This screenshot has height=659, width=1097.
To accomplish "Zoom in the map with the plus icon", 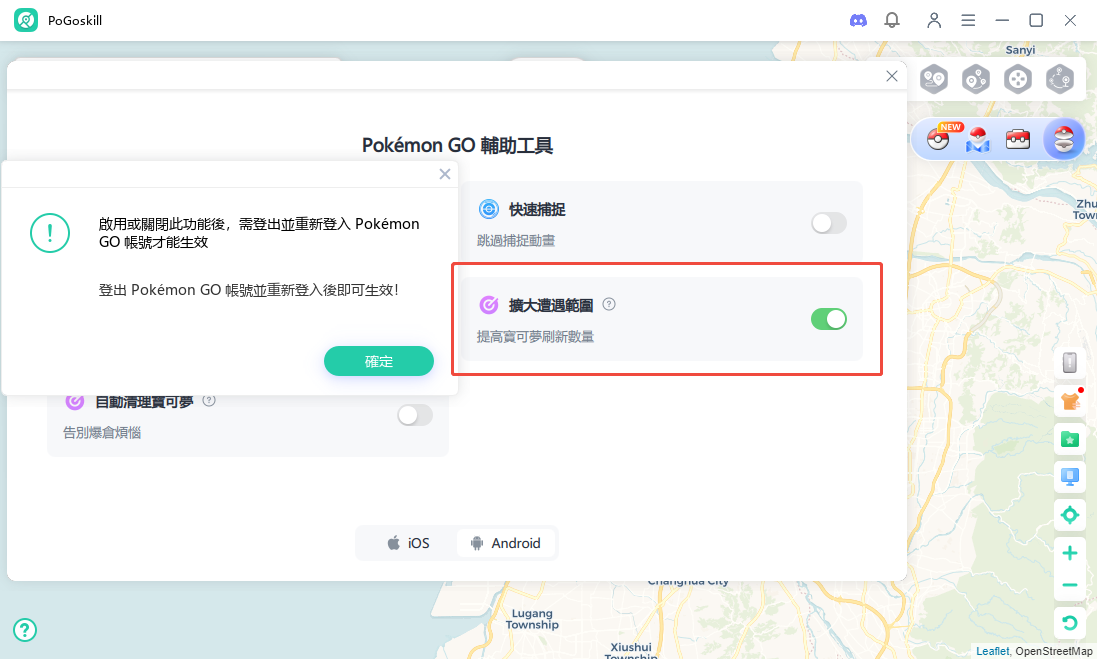I will 1070,553.
